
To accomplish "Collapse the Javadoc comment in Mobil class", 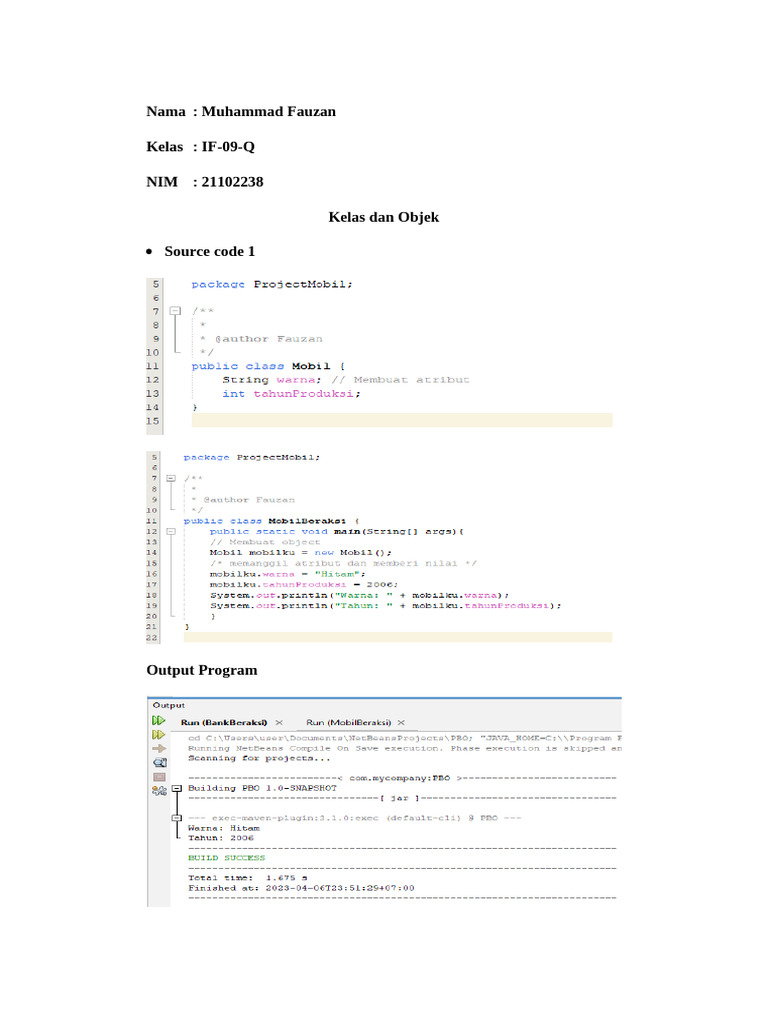I will [174, 311].
